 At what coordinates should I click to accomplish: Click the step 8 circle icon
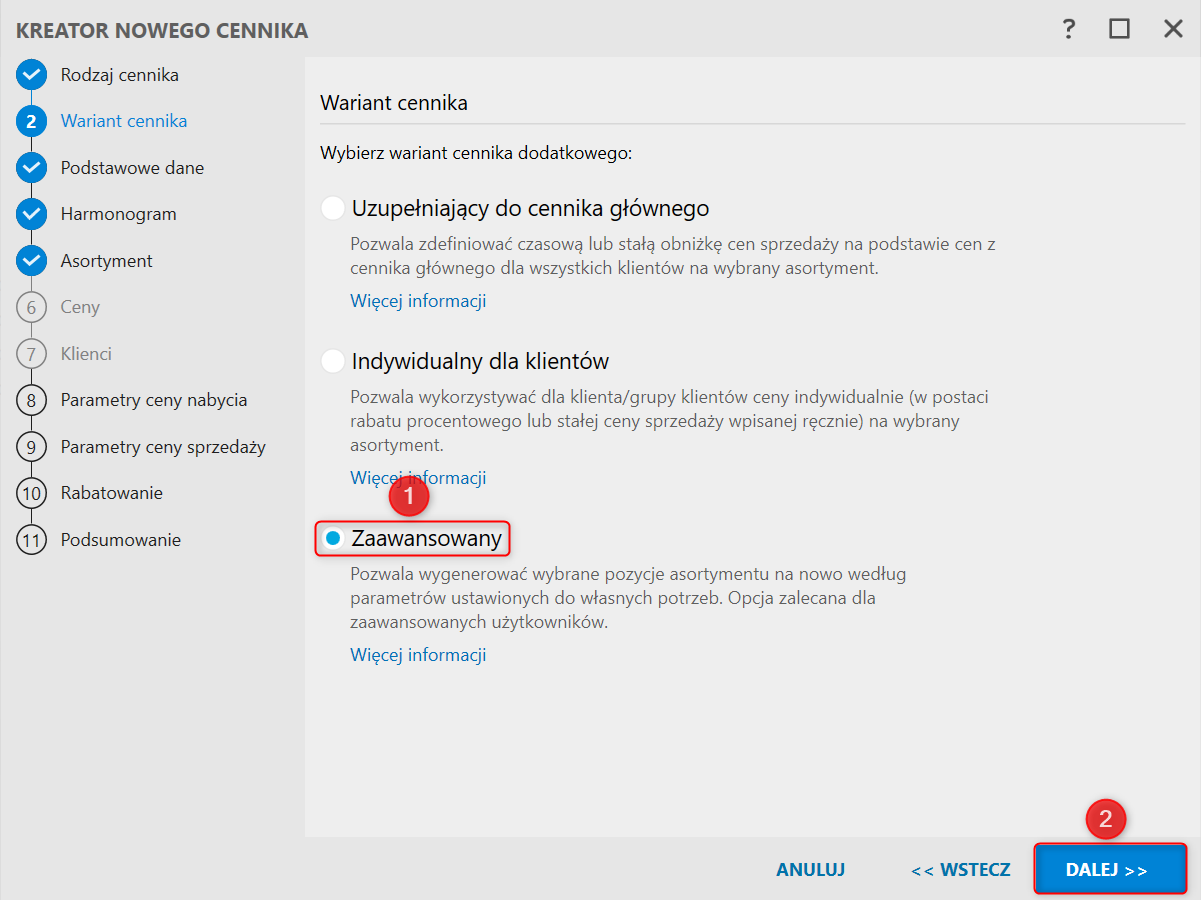32,400
